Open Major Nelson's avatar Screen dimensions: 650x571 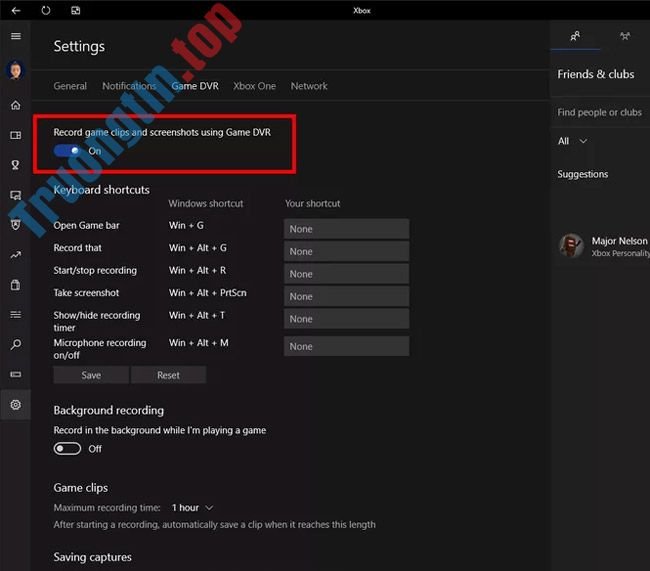click(571, 245)
